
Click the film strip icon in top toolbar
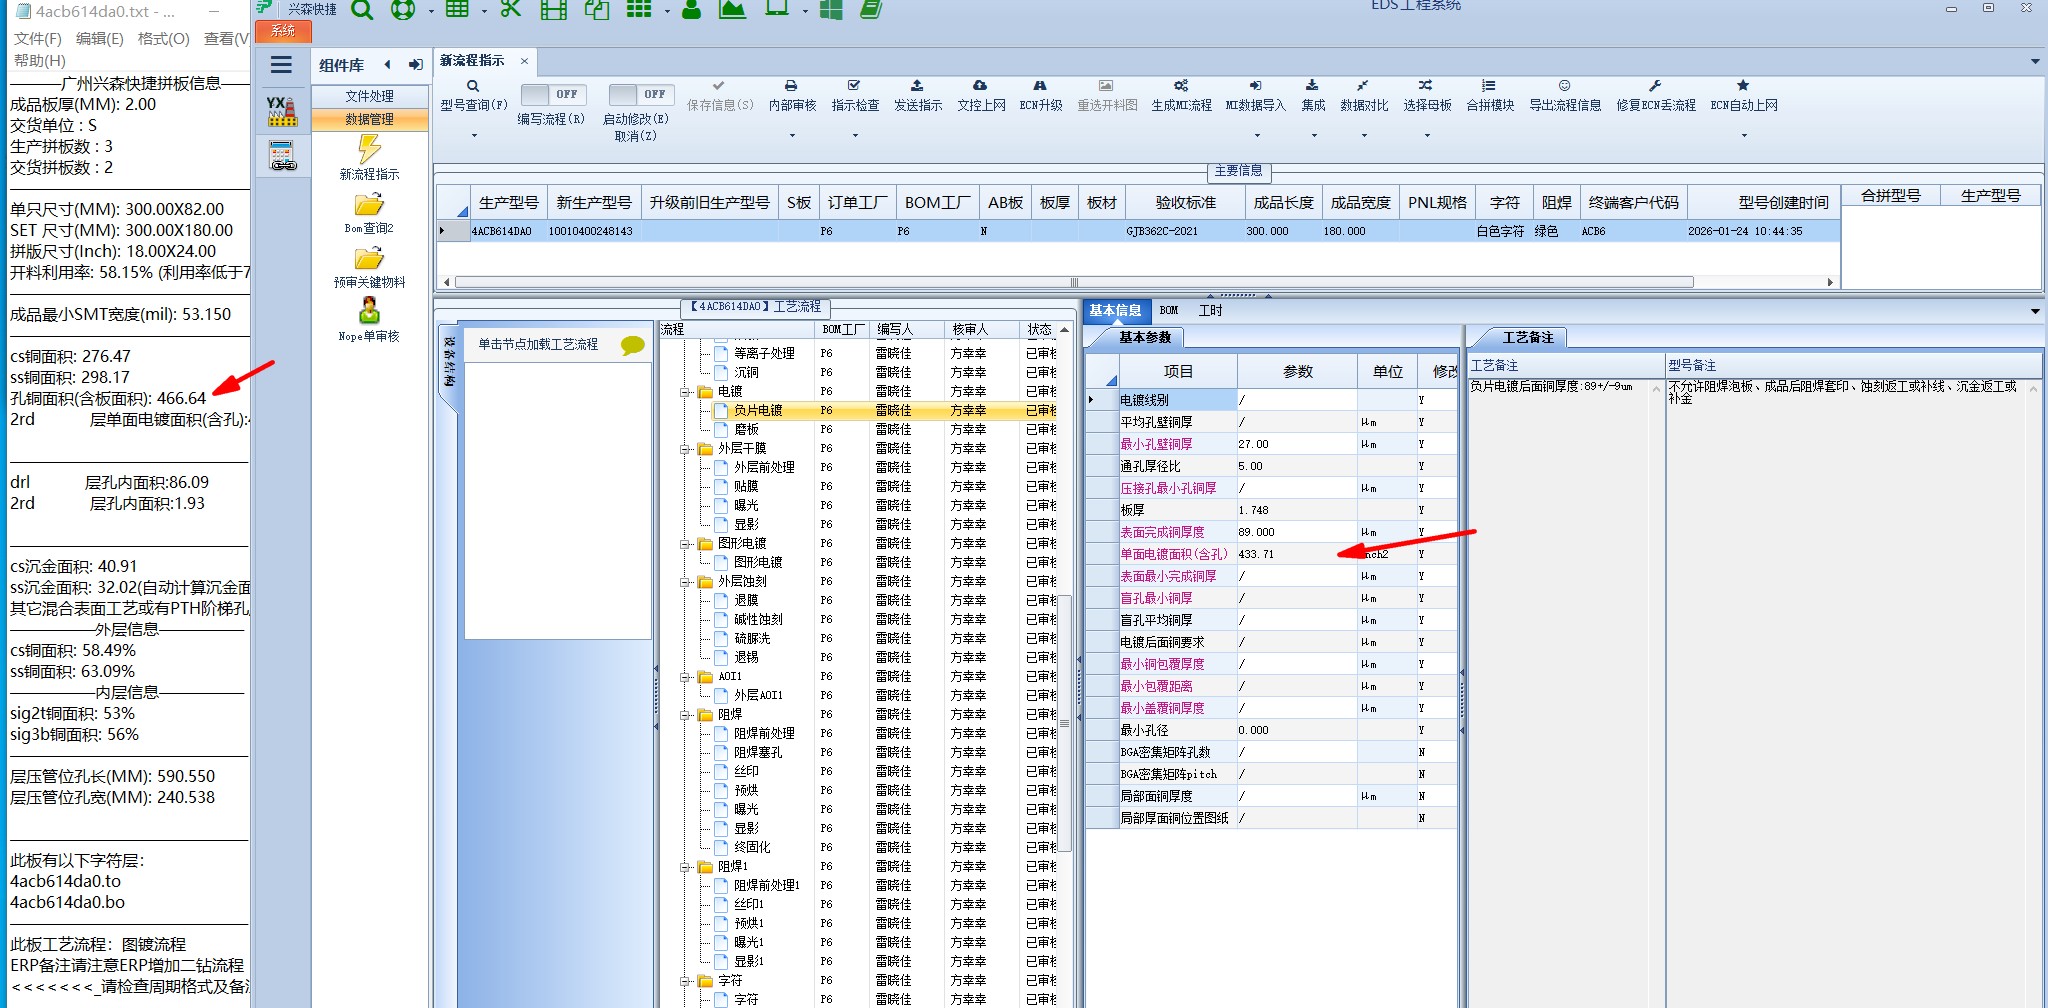coord(553,10)
